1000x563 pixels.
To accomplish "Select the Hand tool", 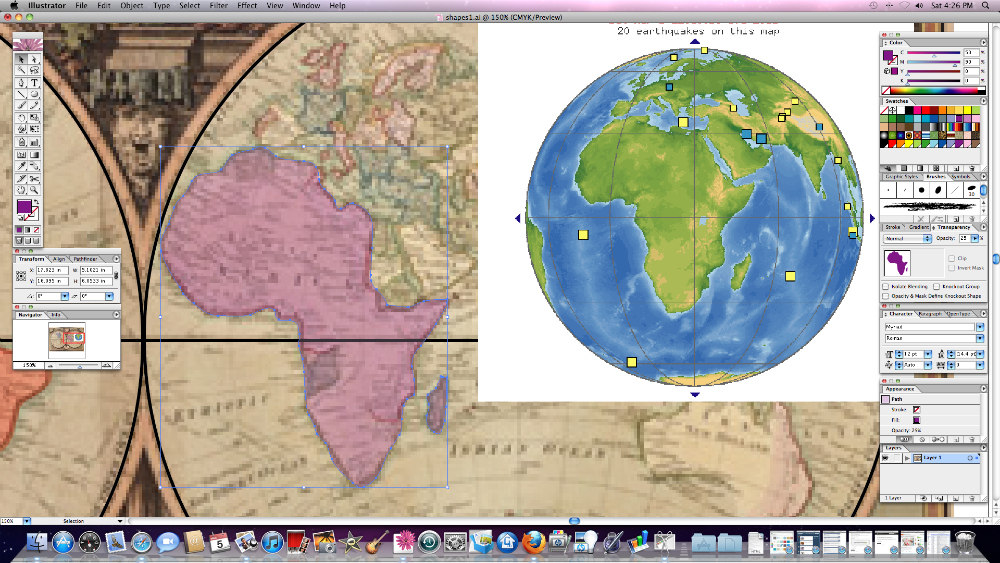I will (x=21, y=190).
